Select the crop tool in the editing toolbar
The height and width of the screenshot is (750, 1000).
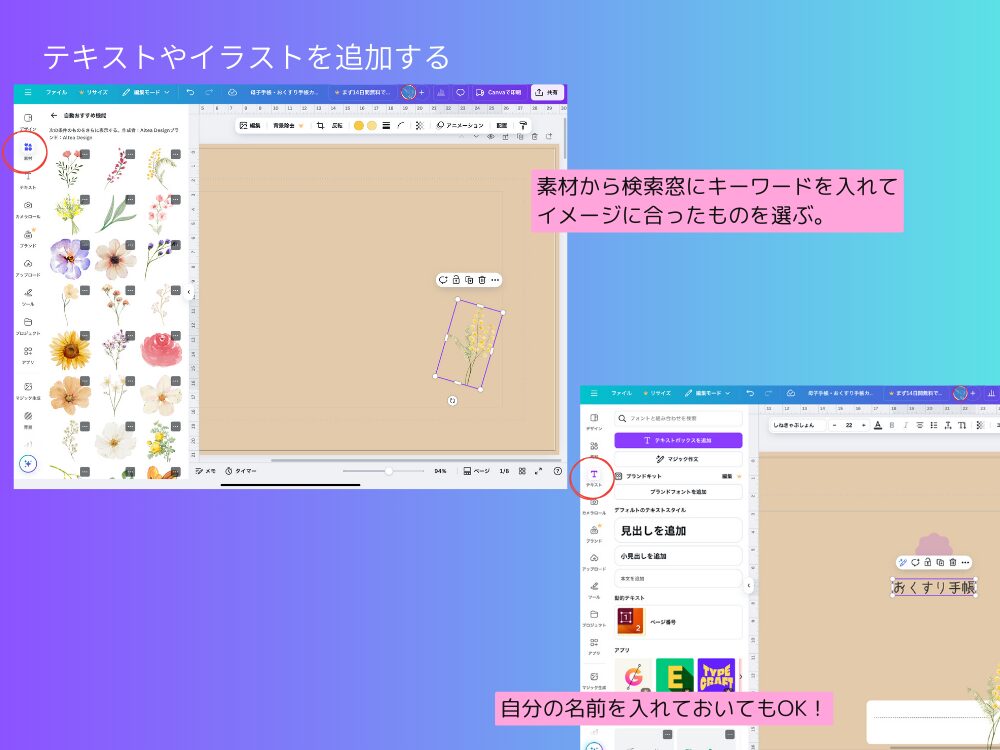pos(320,125)
